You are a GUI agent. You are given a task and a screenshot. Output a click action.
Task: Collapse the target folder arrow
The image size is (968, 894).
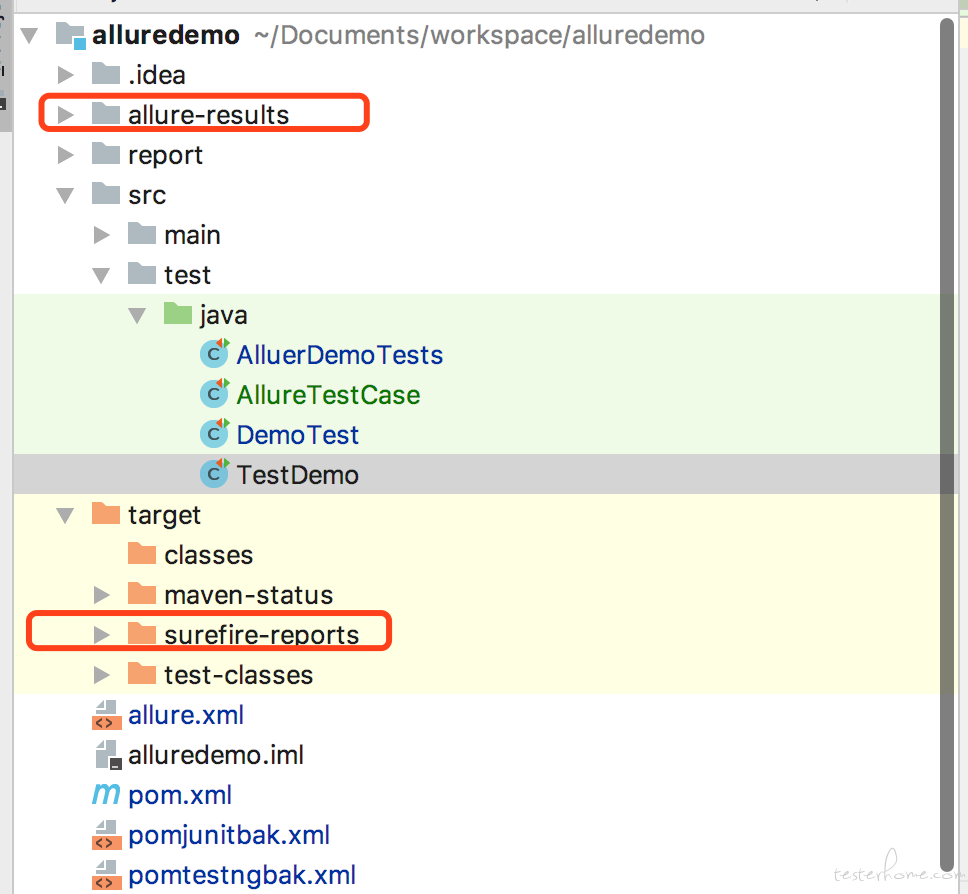point(65,515)
